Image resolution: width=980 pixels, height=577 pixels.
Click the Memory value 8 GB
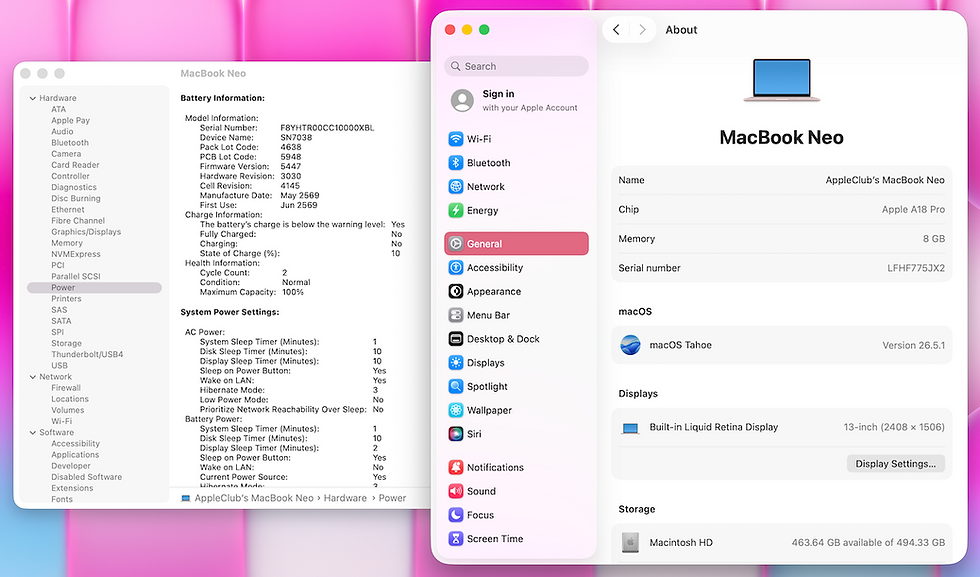point(934,239)
